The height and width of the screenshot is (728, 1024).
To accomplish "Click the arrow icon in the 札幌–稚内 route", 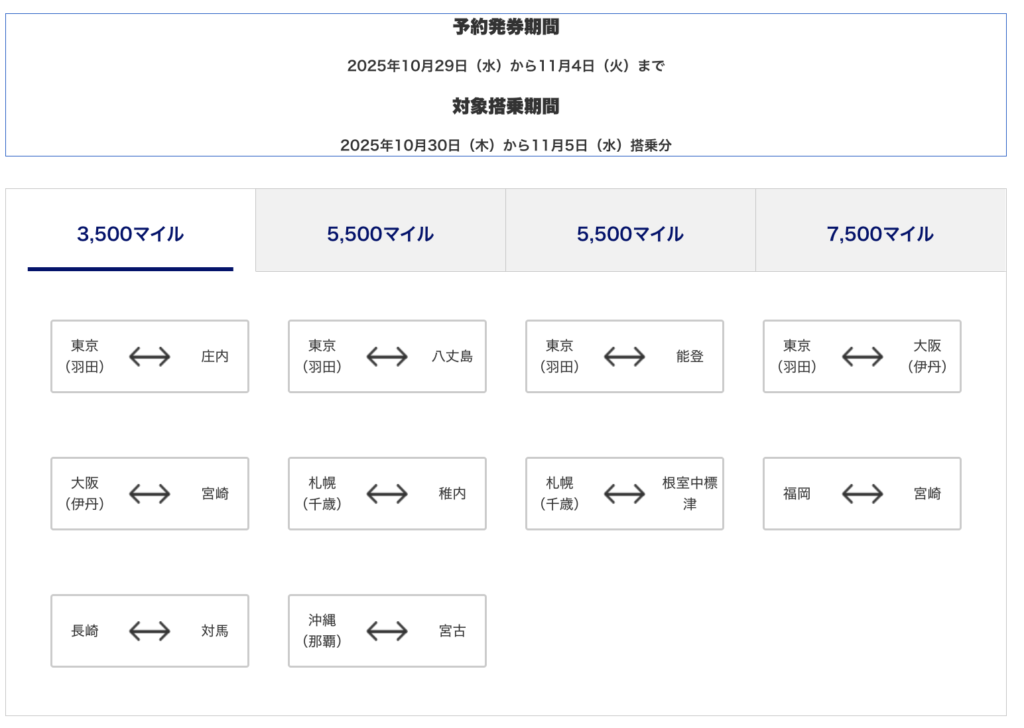I will pyautogui.click(x=387, y=494).
